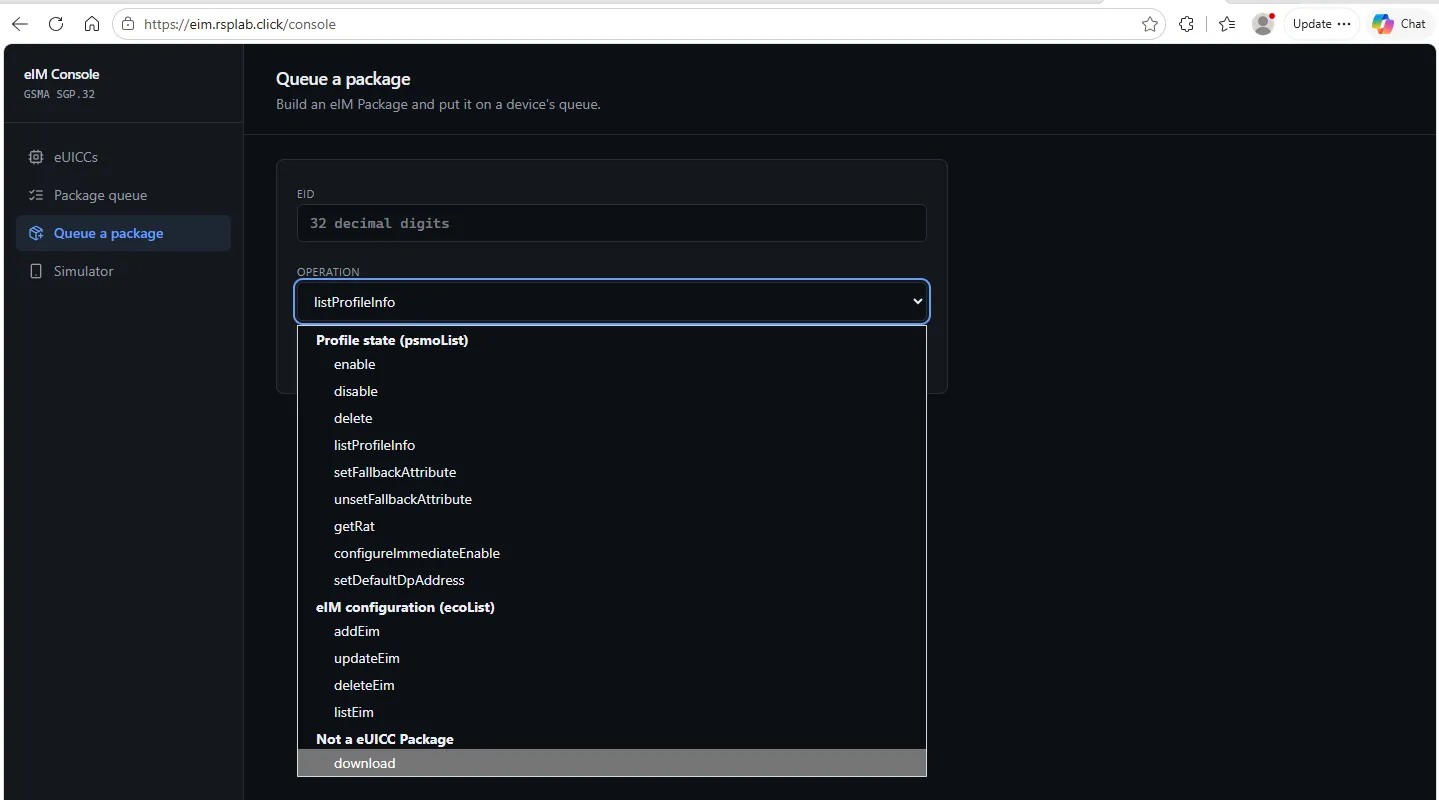Screen dimensions: 1439x800
Task: Open Copilot Chat in the browser
Action: pyautogui.click(x=1399, y=24)
